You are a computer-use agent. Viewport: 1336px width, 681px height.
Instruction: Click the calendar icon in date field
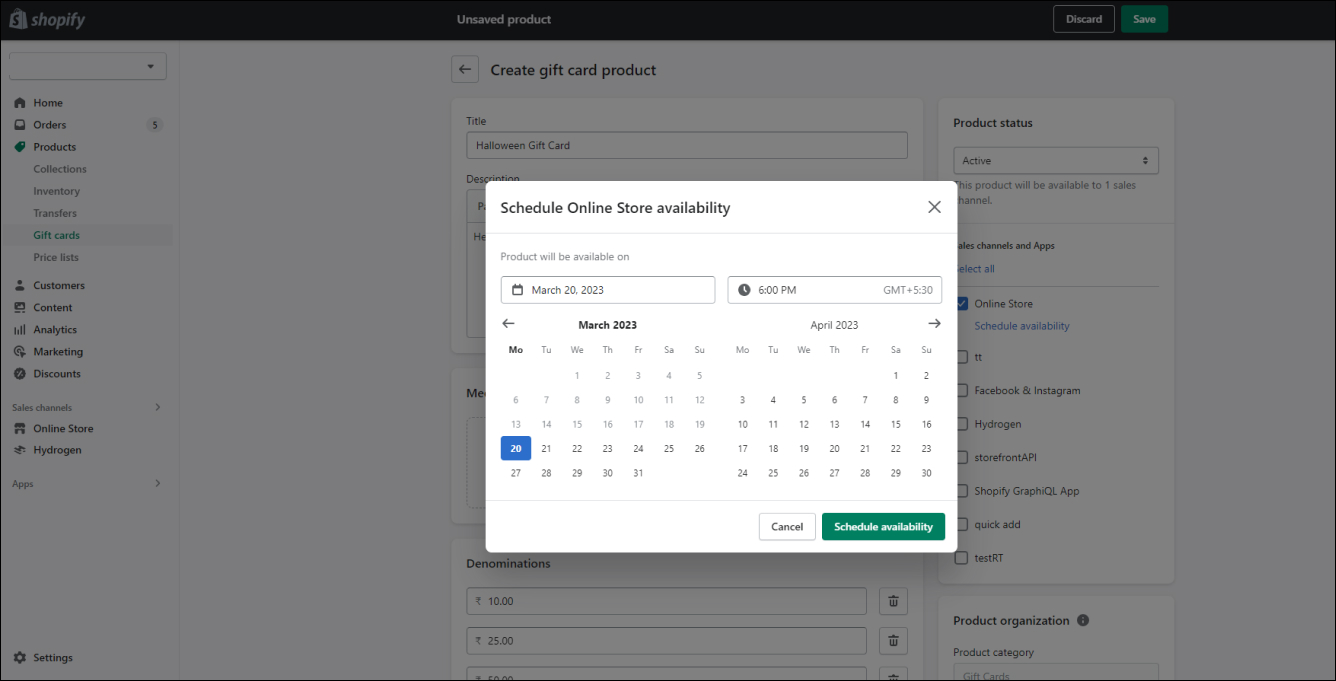pyautogui.click(x=517, y=290)
